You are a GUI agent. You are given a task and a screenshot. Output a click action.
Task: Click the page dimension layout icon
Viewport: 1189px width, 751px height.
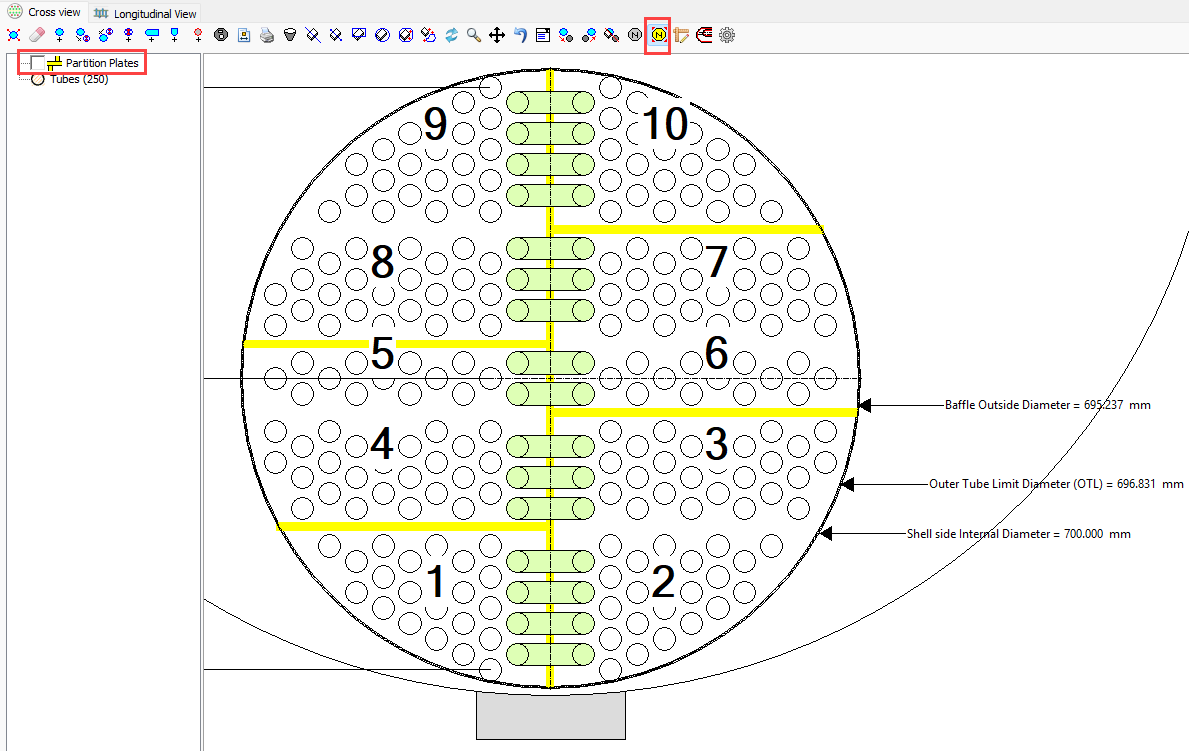click(243, 35)
